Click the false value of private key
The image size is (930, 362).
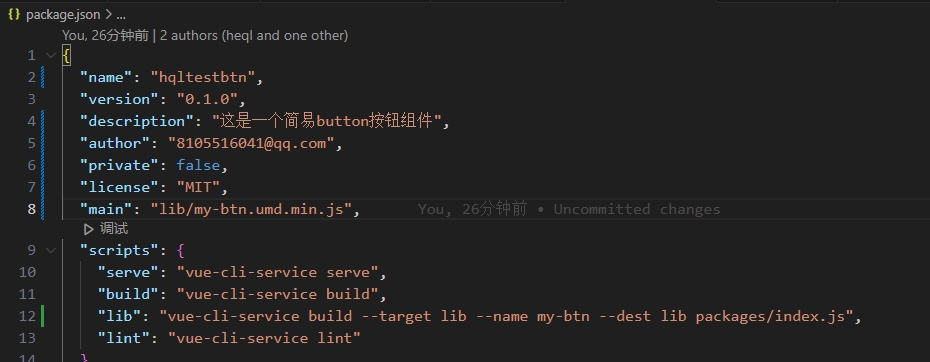pyautogui.click(x=198, y=165)
